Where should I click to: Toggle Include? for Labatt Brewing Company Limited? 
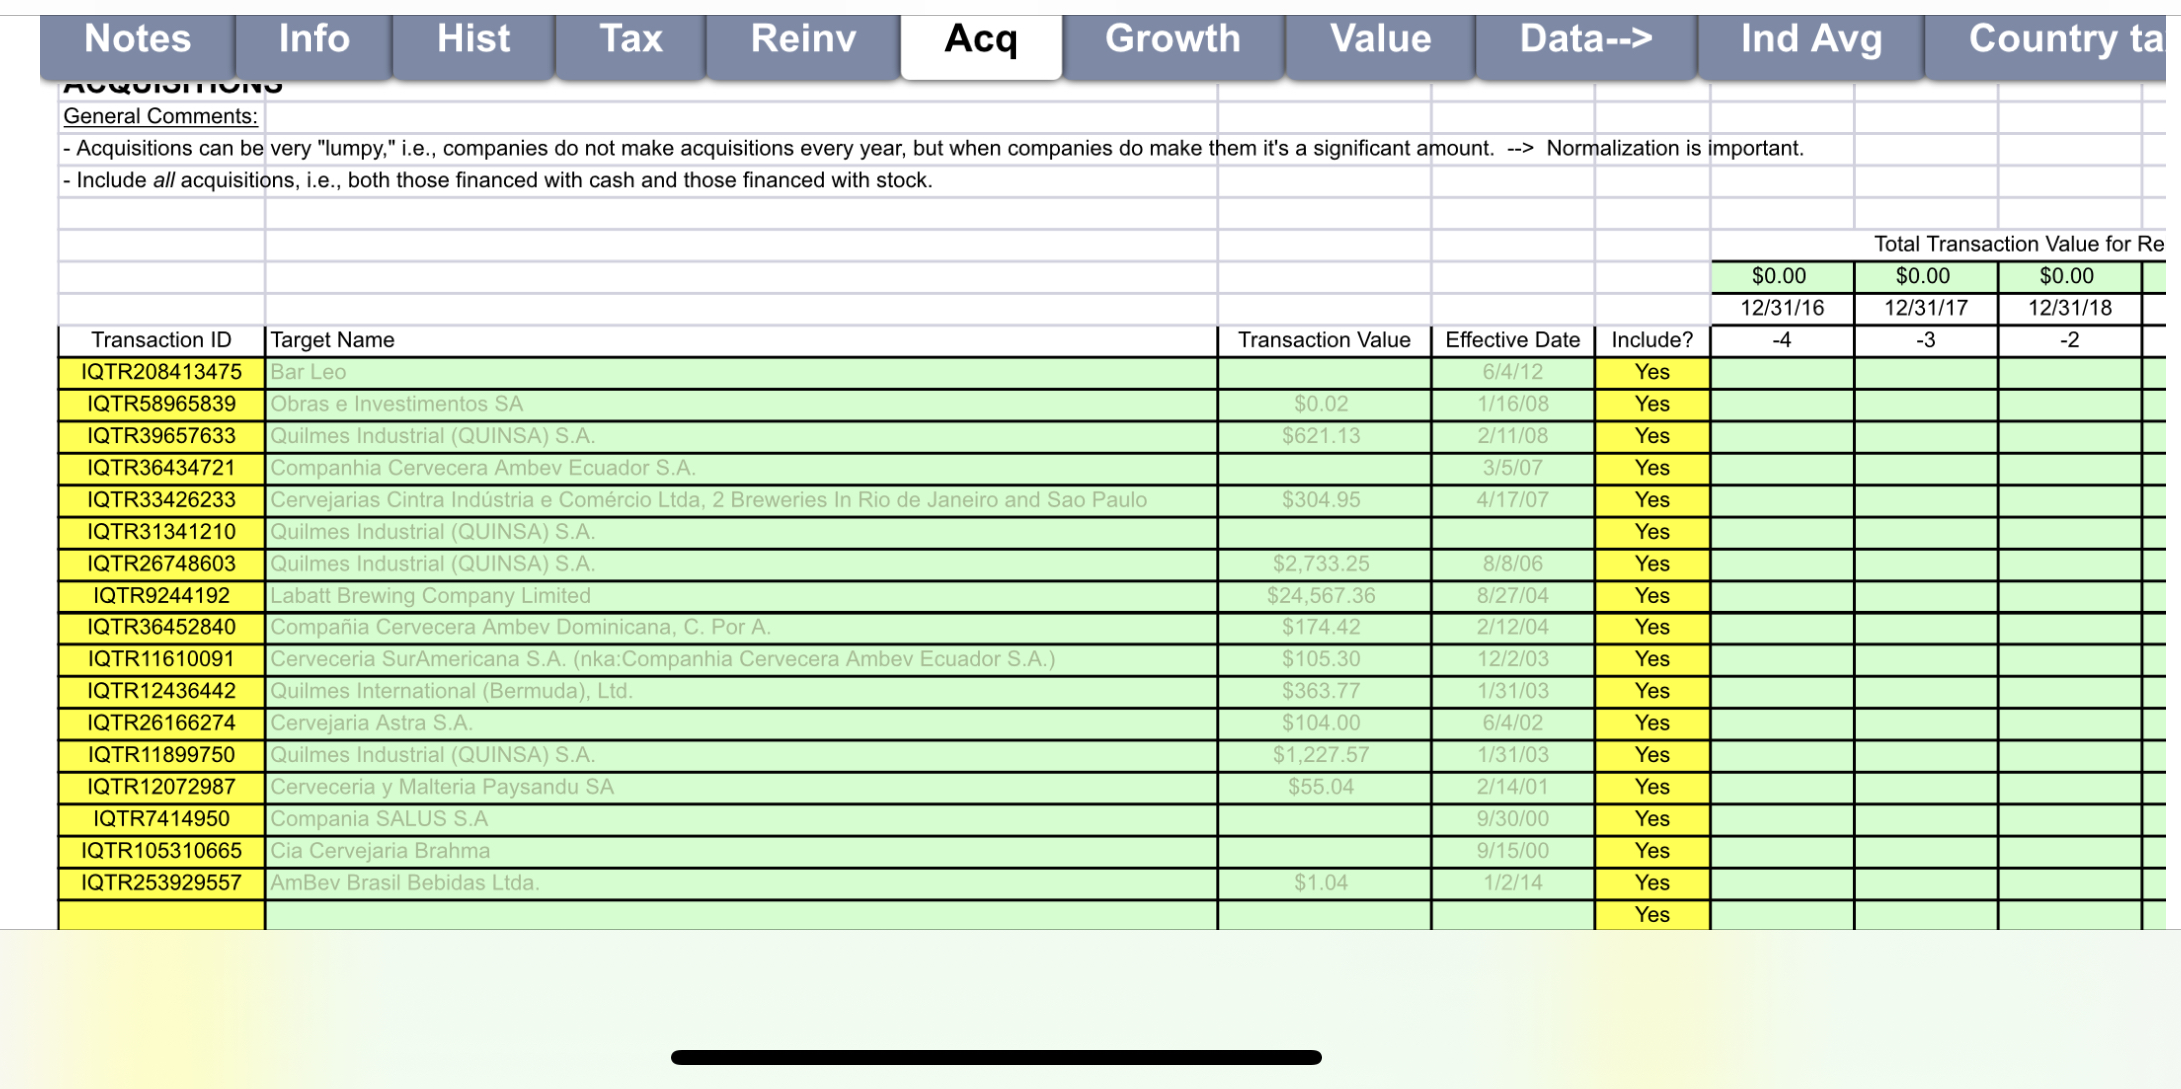click(1652, 595)
